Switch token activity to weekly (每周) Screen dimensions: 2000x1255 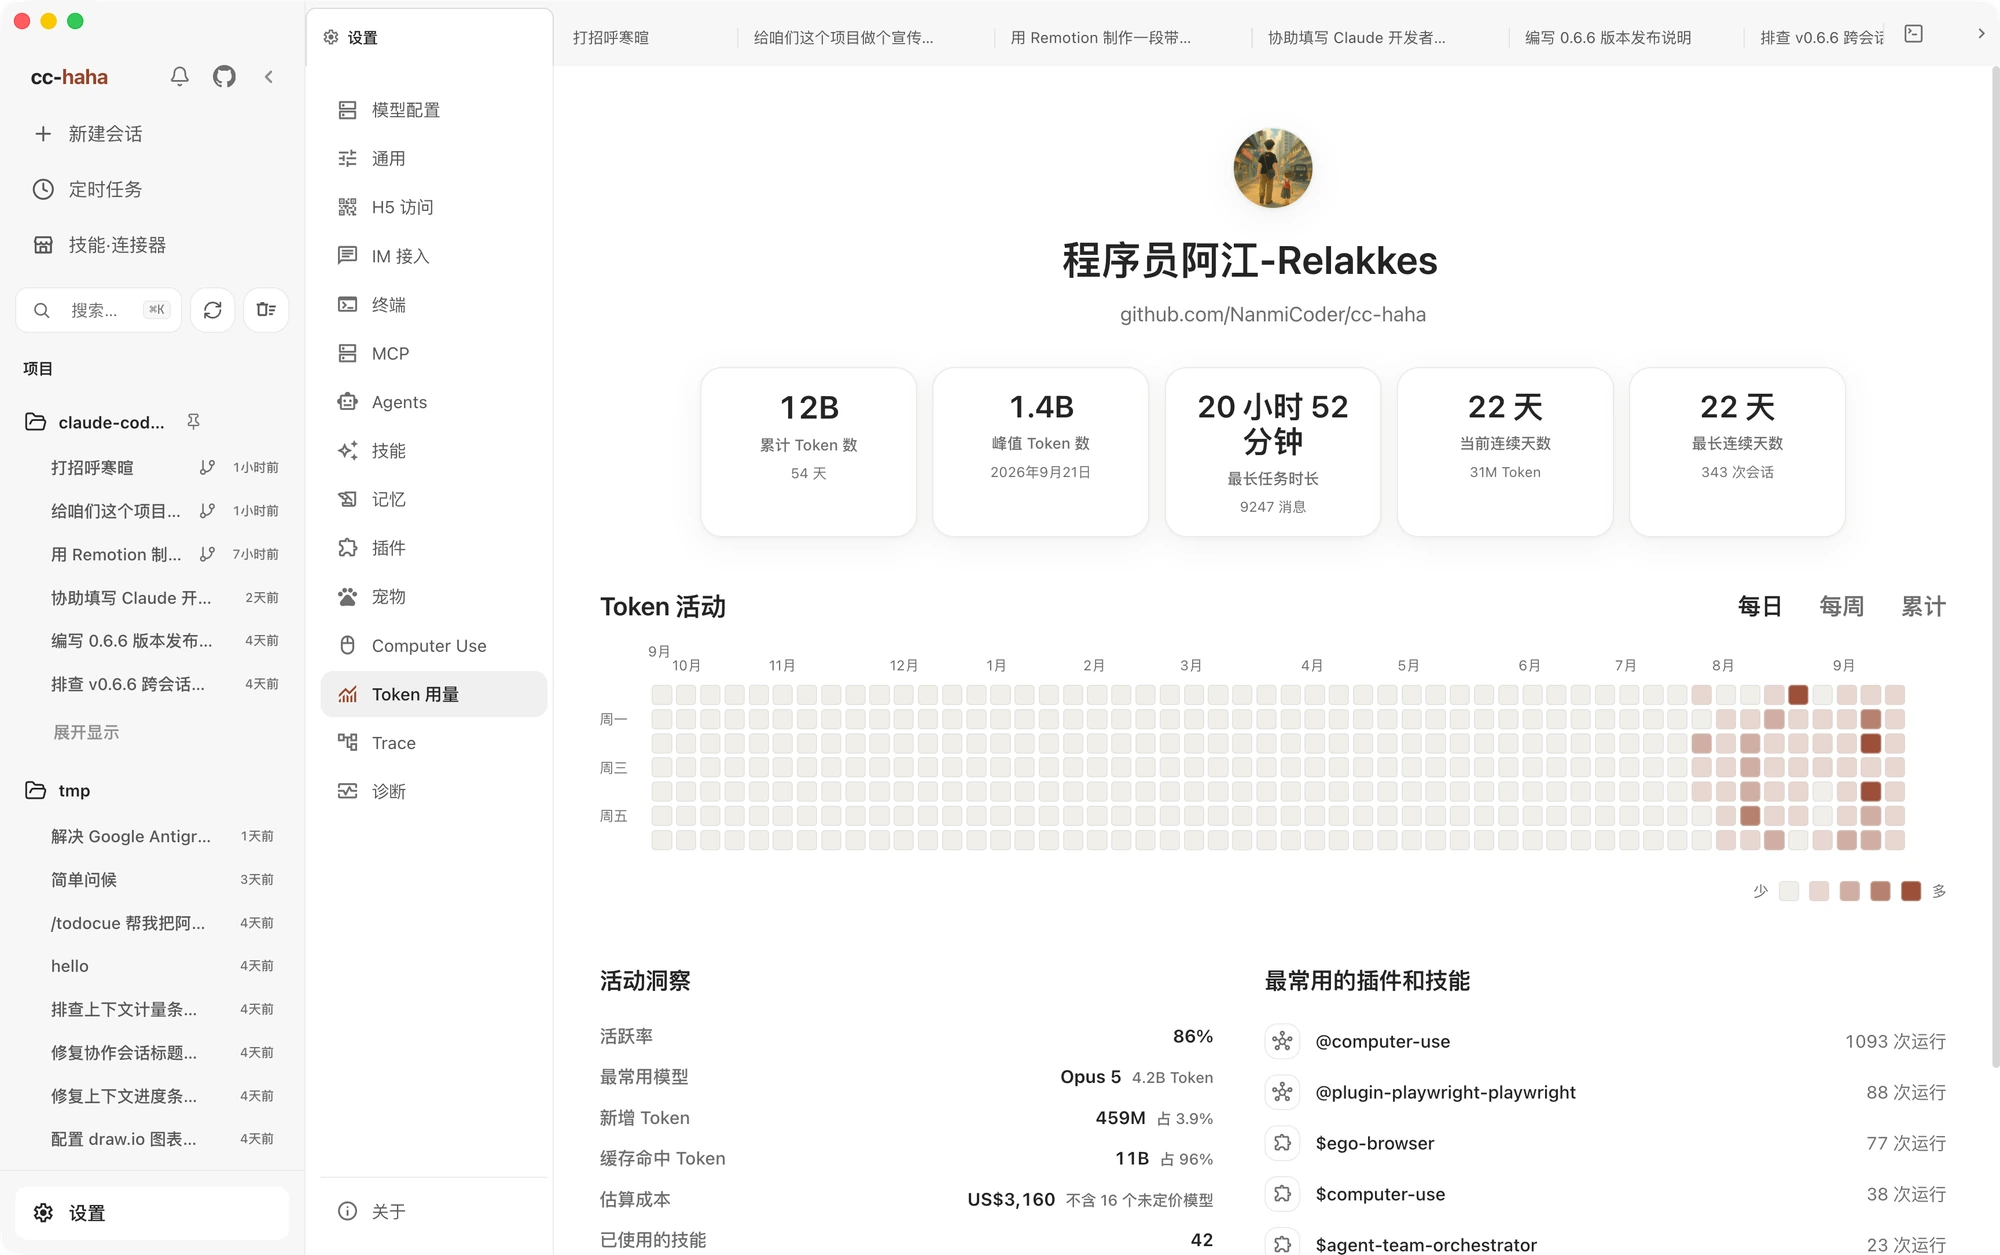coord(1841,607)
